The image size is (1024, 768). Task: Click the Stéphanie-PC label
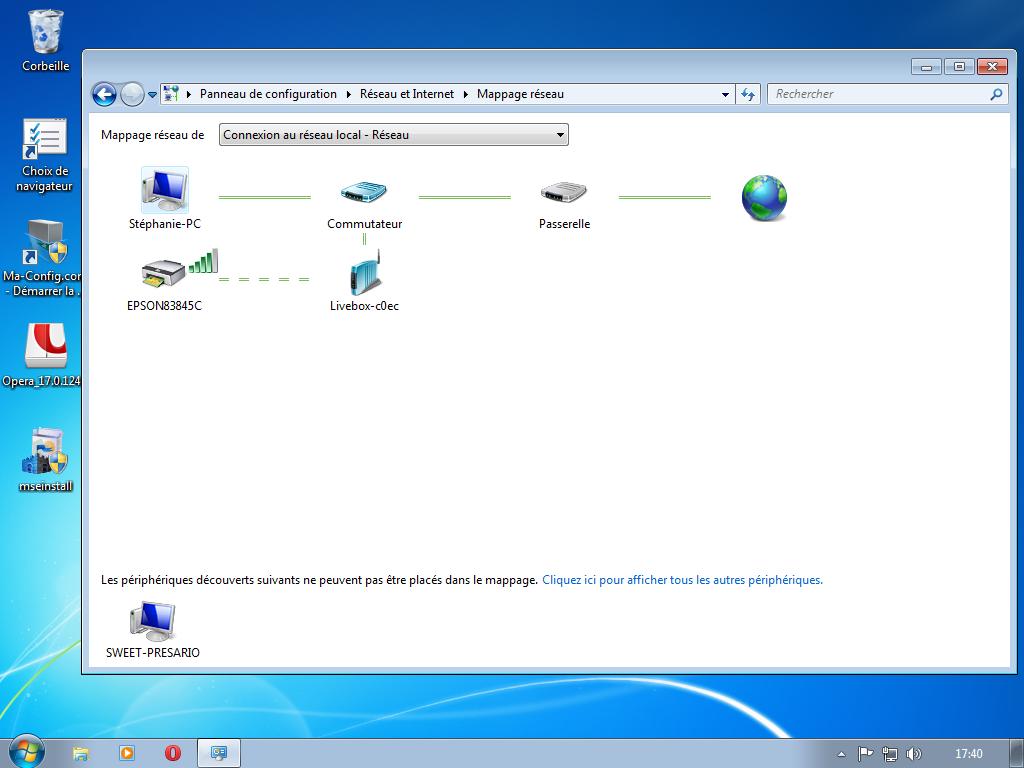coord(165,224)
